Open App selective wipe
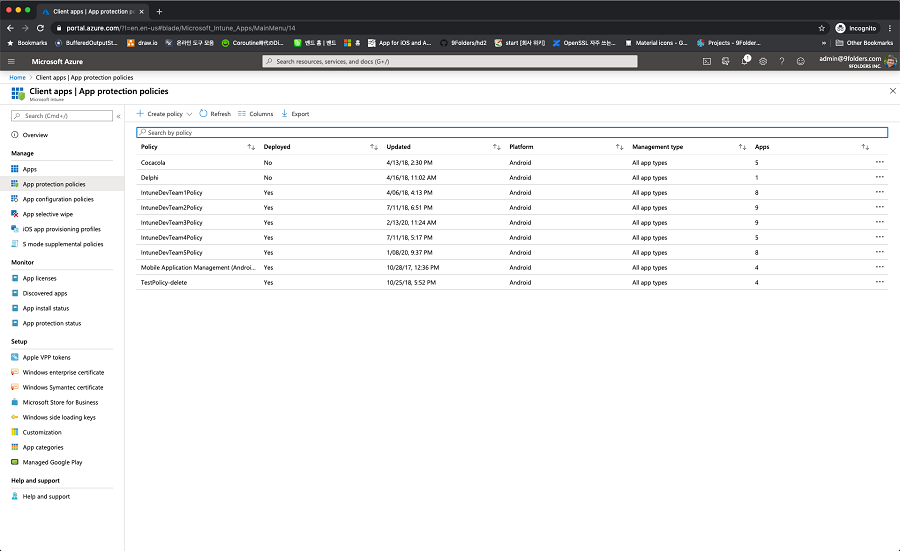Image resolution: width=900 pixels, height=551 pixels. click(x=48, y=214)
